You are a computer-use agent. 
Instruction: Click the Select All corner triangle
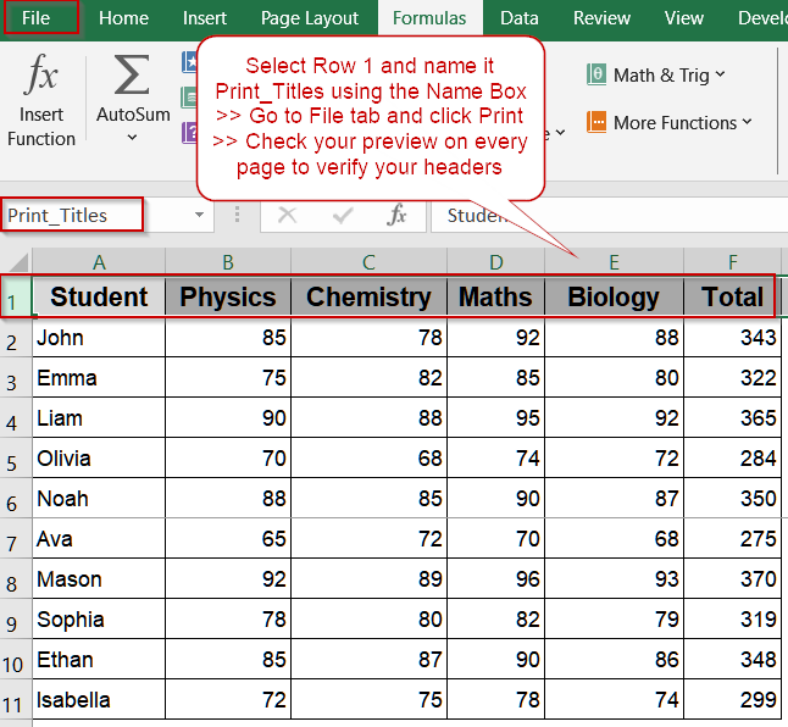point(19,262)
